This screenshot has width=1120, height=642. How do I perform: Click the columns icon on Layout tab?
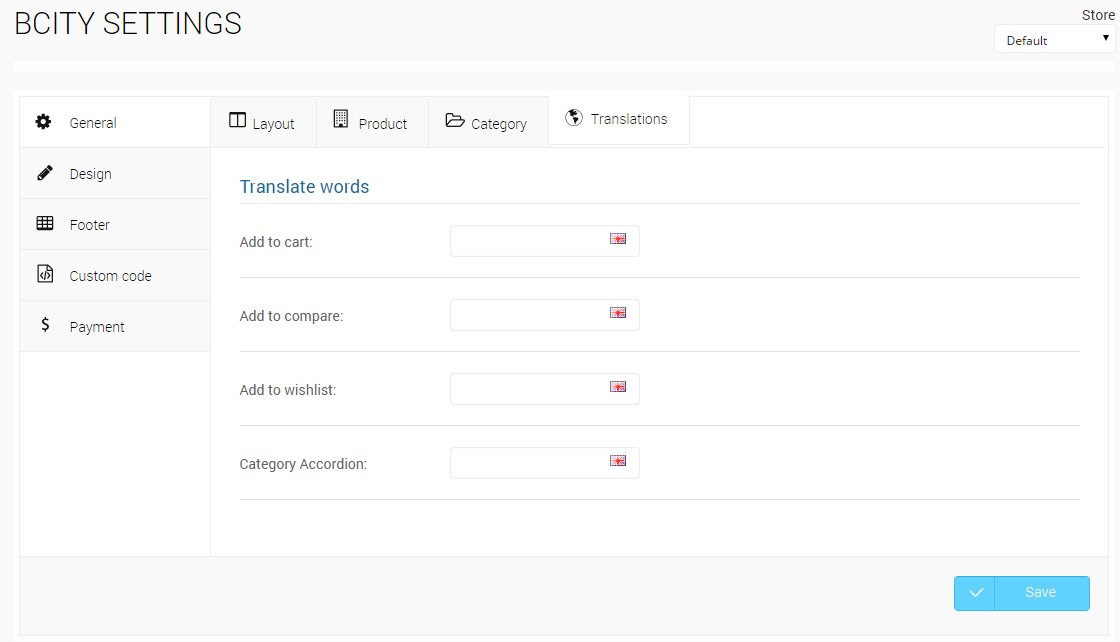(237, 121)
